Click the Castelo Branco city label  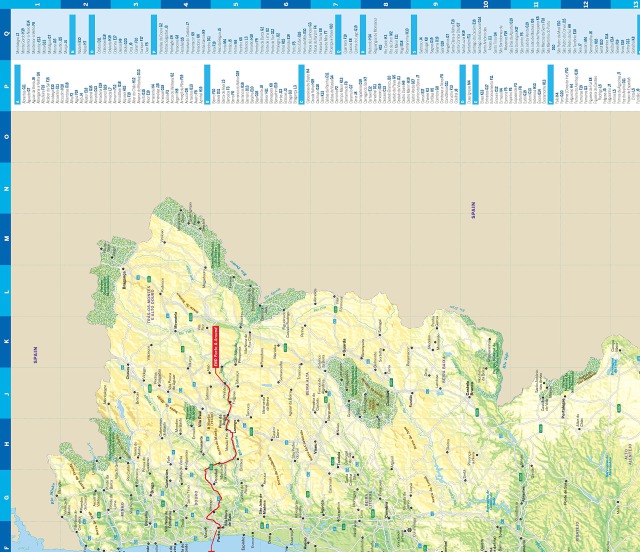(470, 388)
